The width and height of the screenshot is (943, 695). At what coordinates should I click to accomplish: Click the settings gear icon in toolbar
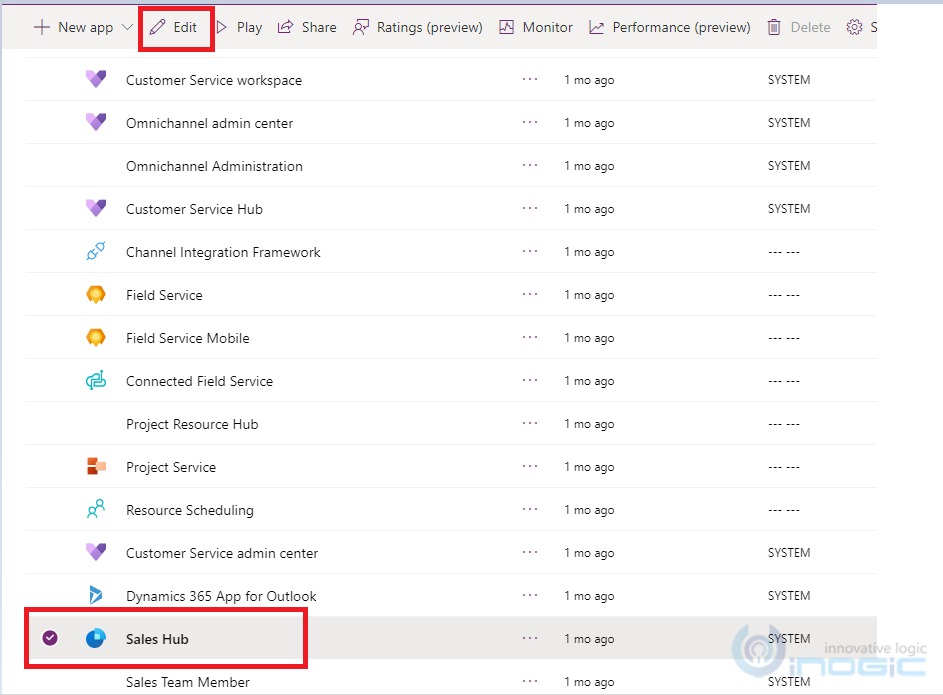pyautogui.click(x=854, y=27)
